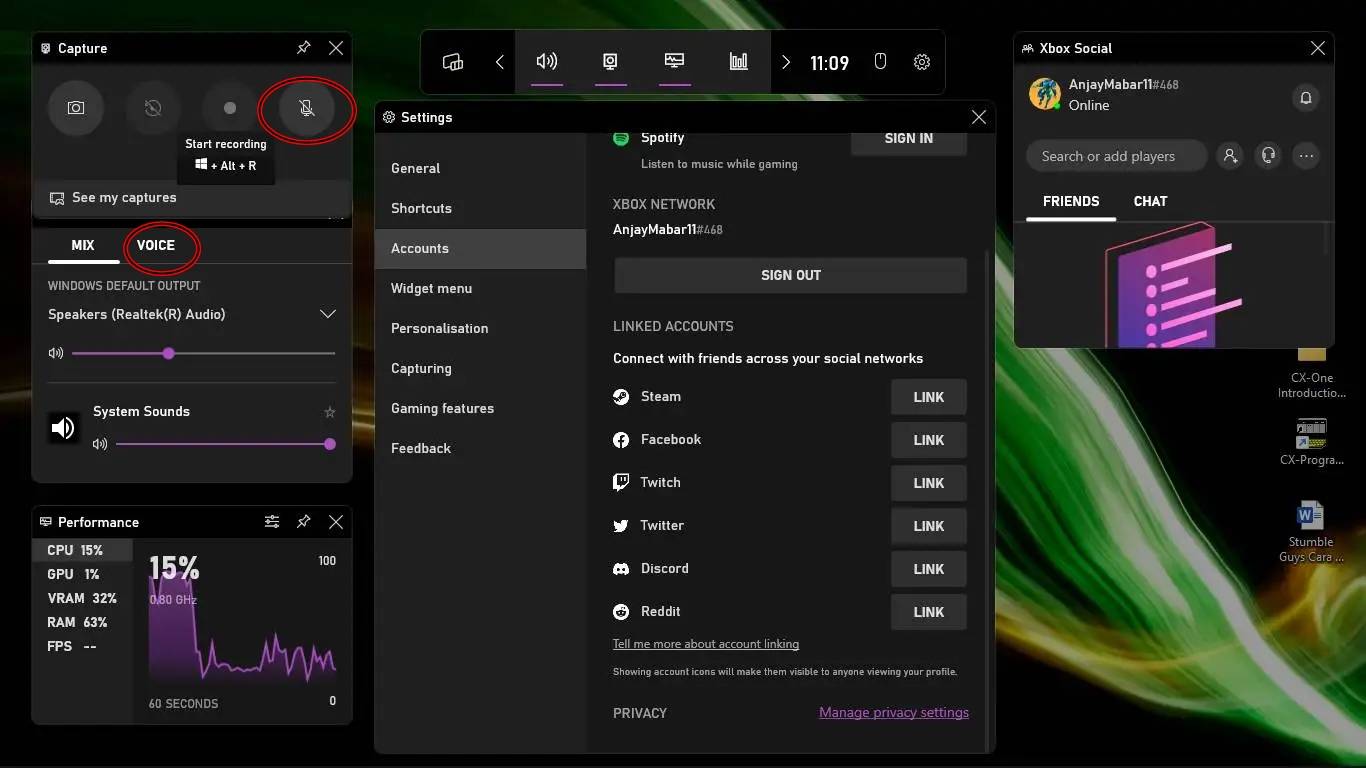
Task: Click the right chevron in Game Bar
Action: (x=786, y=62)
